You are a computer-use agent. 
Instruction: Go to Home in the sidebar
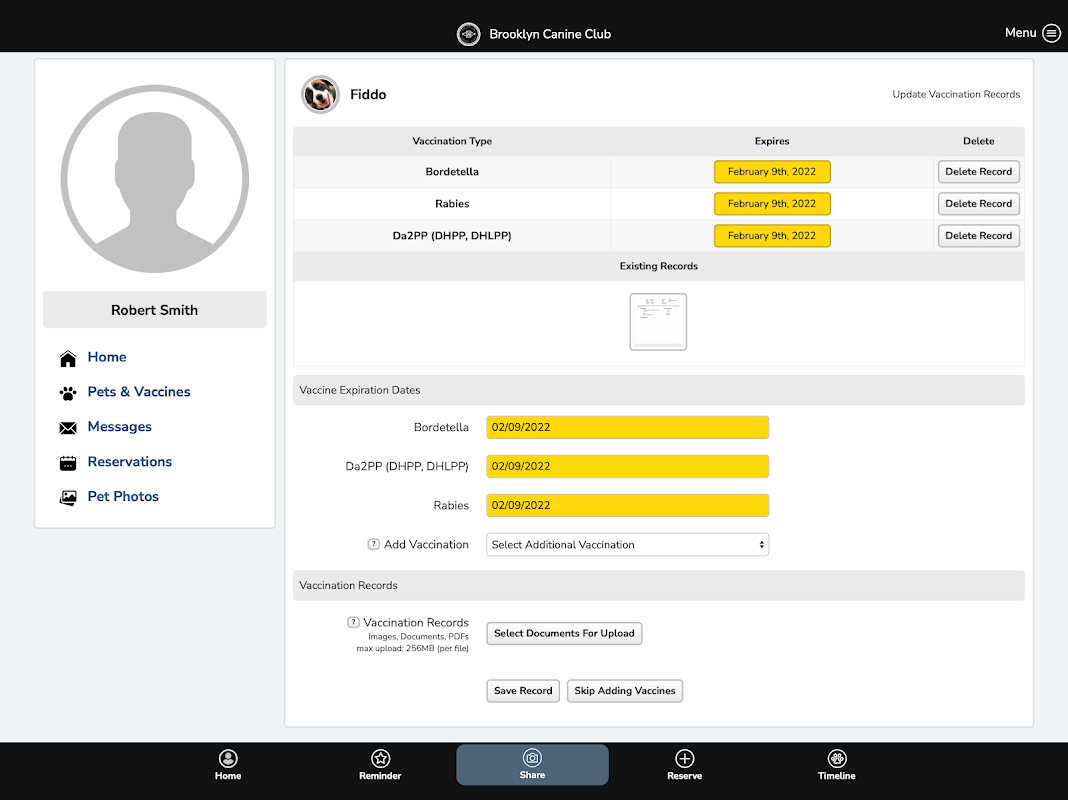tap(107, 357)
